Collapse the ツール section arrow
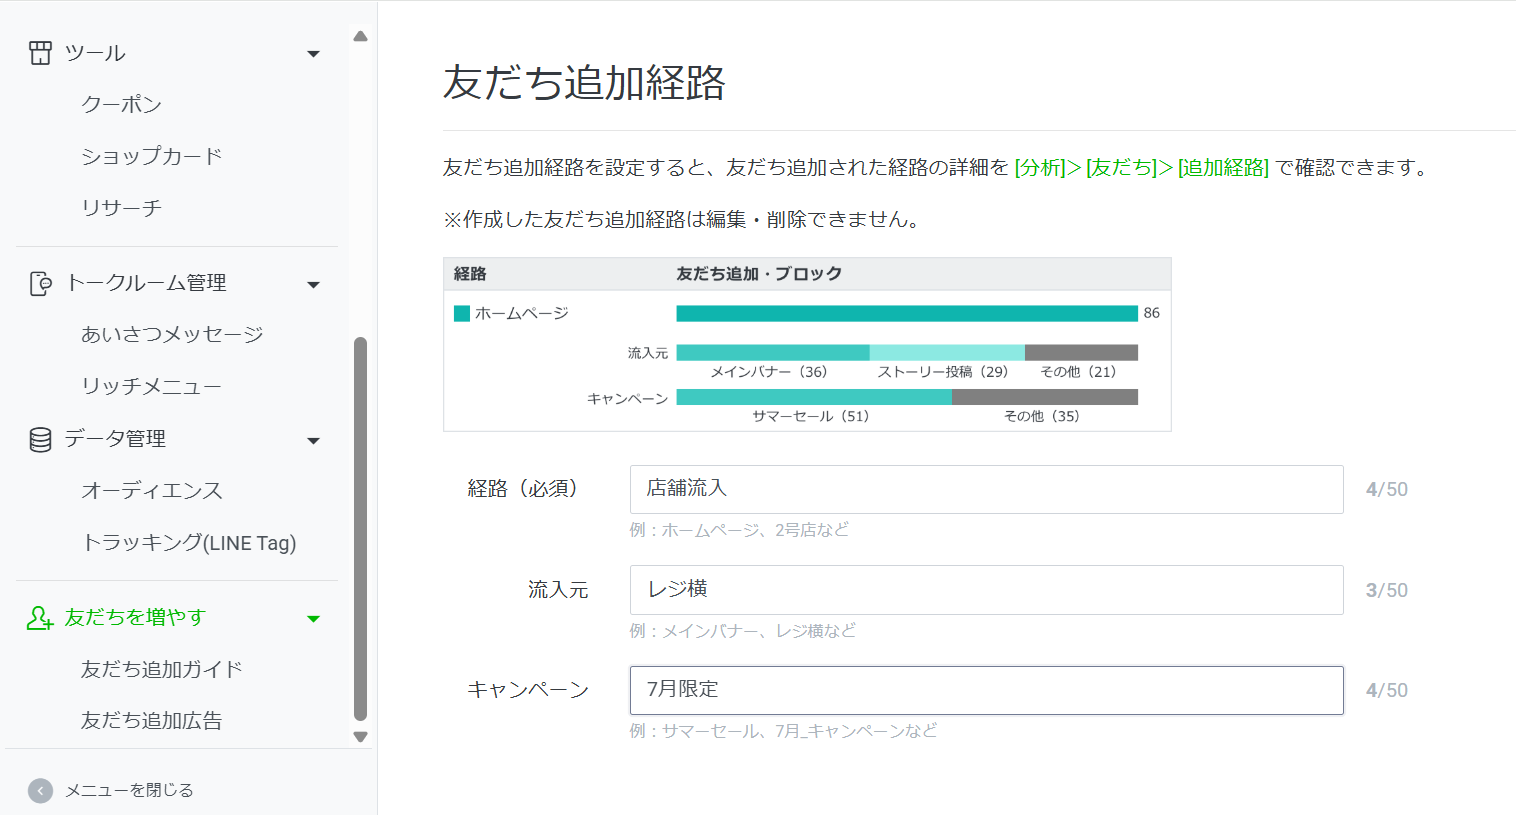 click(x=313, y=54)
